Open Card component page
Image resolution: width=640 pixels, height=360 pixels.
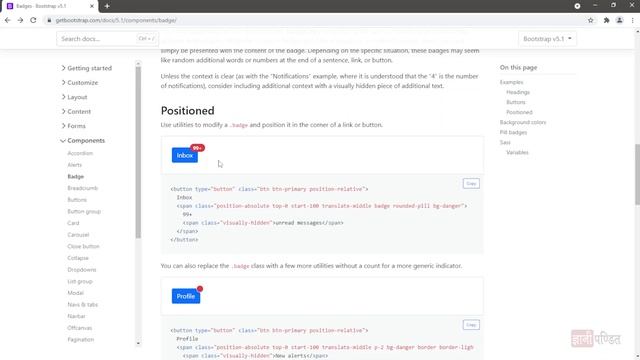(73, 223)
